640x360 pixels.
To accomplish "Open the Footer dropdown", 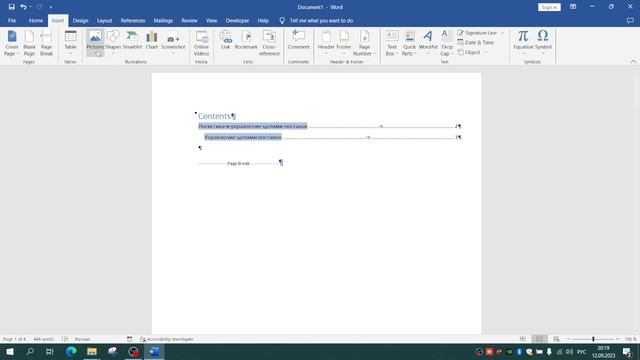I will 344,43.
